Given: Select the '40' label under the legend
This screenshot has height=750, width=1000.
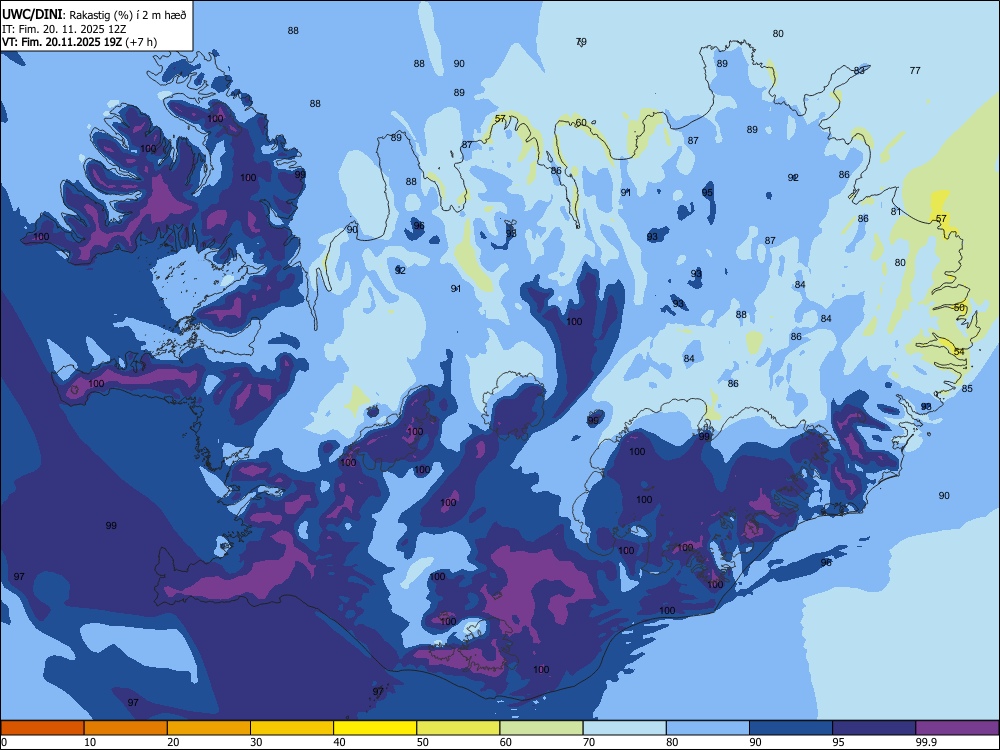Looking at the screenshot, I should pos(340,742).
